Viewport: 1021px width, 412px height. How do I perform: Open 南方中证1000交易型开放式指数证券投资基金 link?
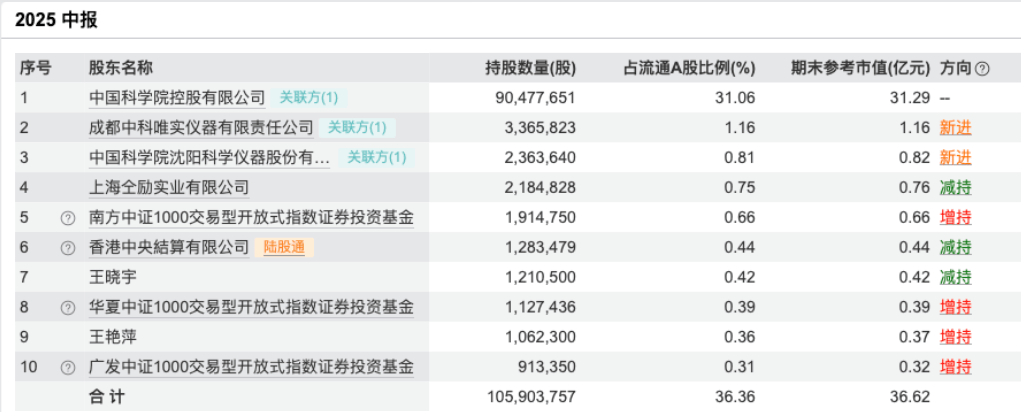tap(250, 218)
